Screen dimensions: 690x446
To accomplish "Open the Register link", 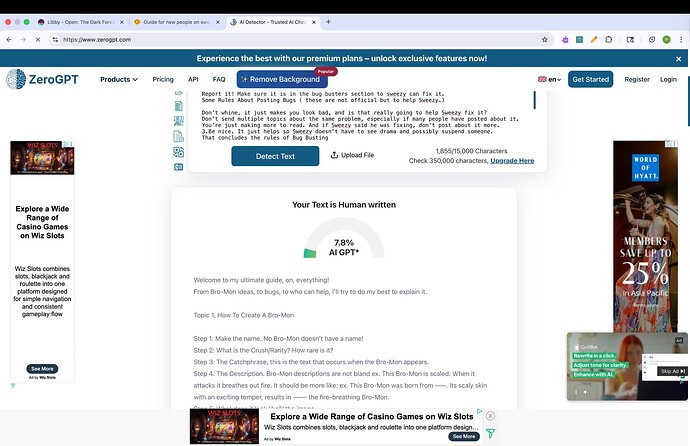I will pos(637,79).
